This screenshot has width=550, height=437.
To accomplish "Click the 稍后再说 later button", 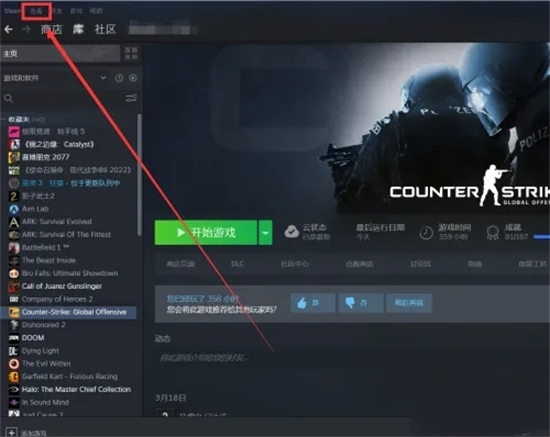I will coord(409,303).
